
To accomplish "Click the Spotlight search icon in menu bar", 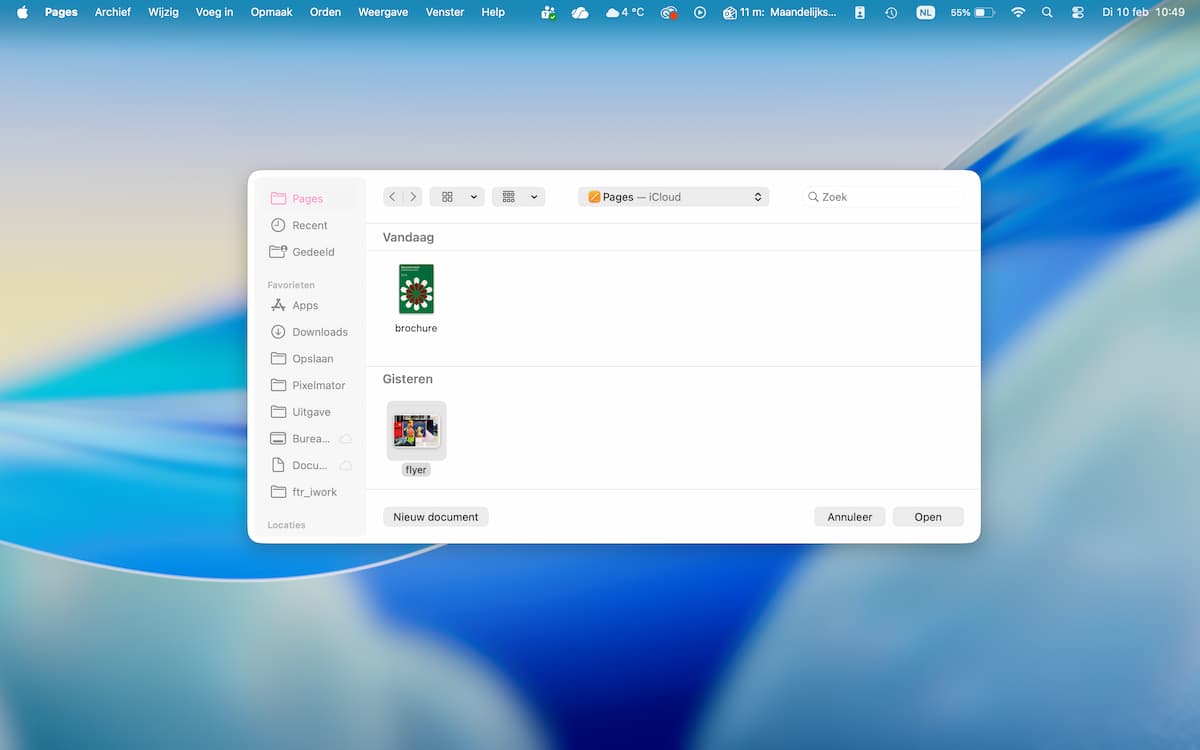I will 1047,13.
